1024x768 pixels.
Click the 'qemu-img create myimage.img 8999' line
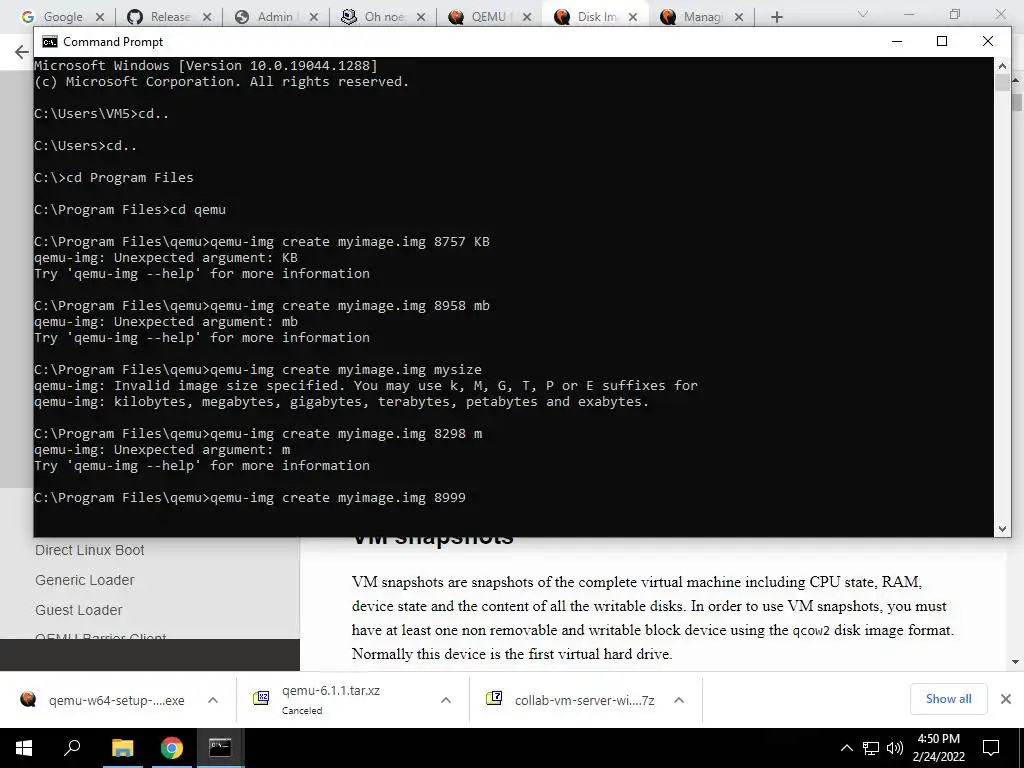[250, 498]
